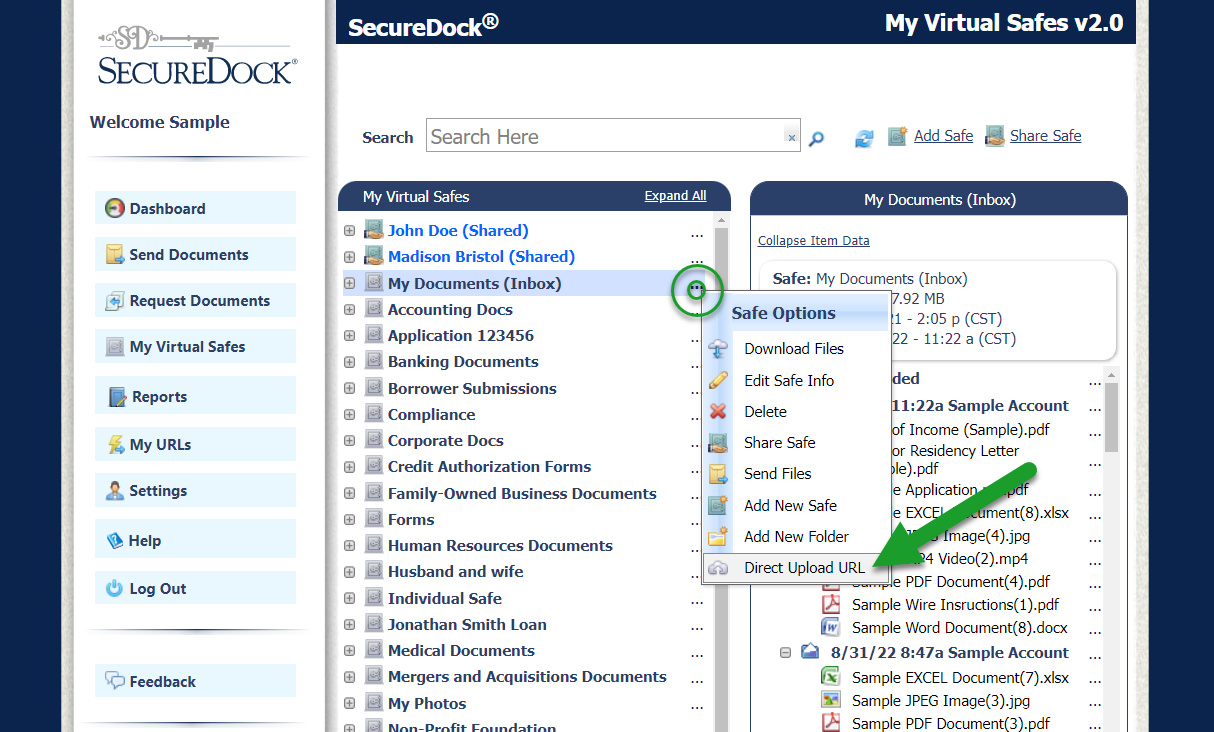Click the Accounting Docs safe icon
This screenshot has width=1214, height=732.
374,309
